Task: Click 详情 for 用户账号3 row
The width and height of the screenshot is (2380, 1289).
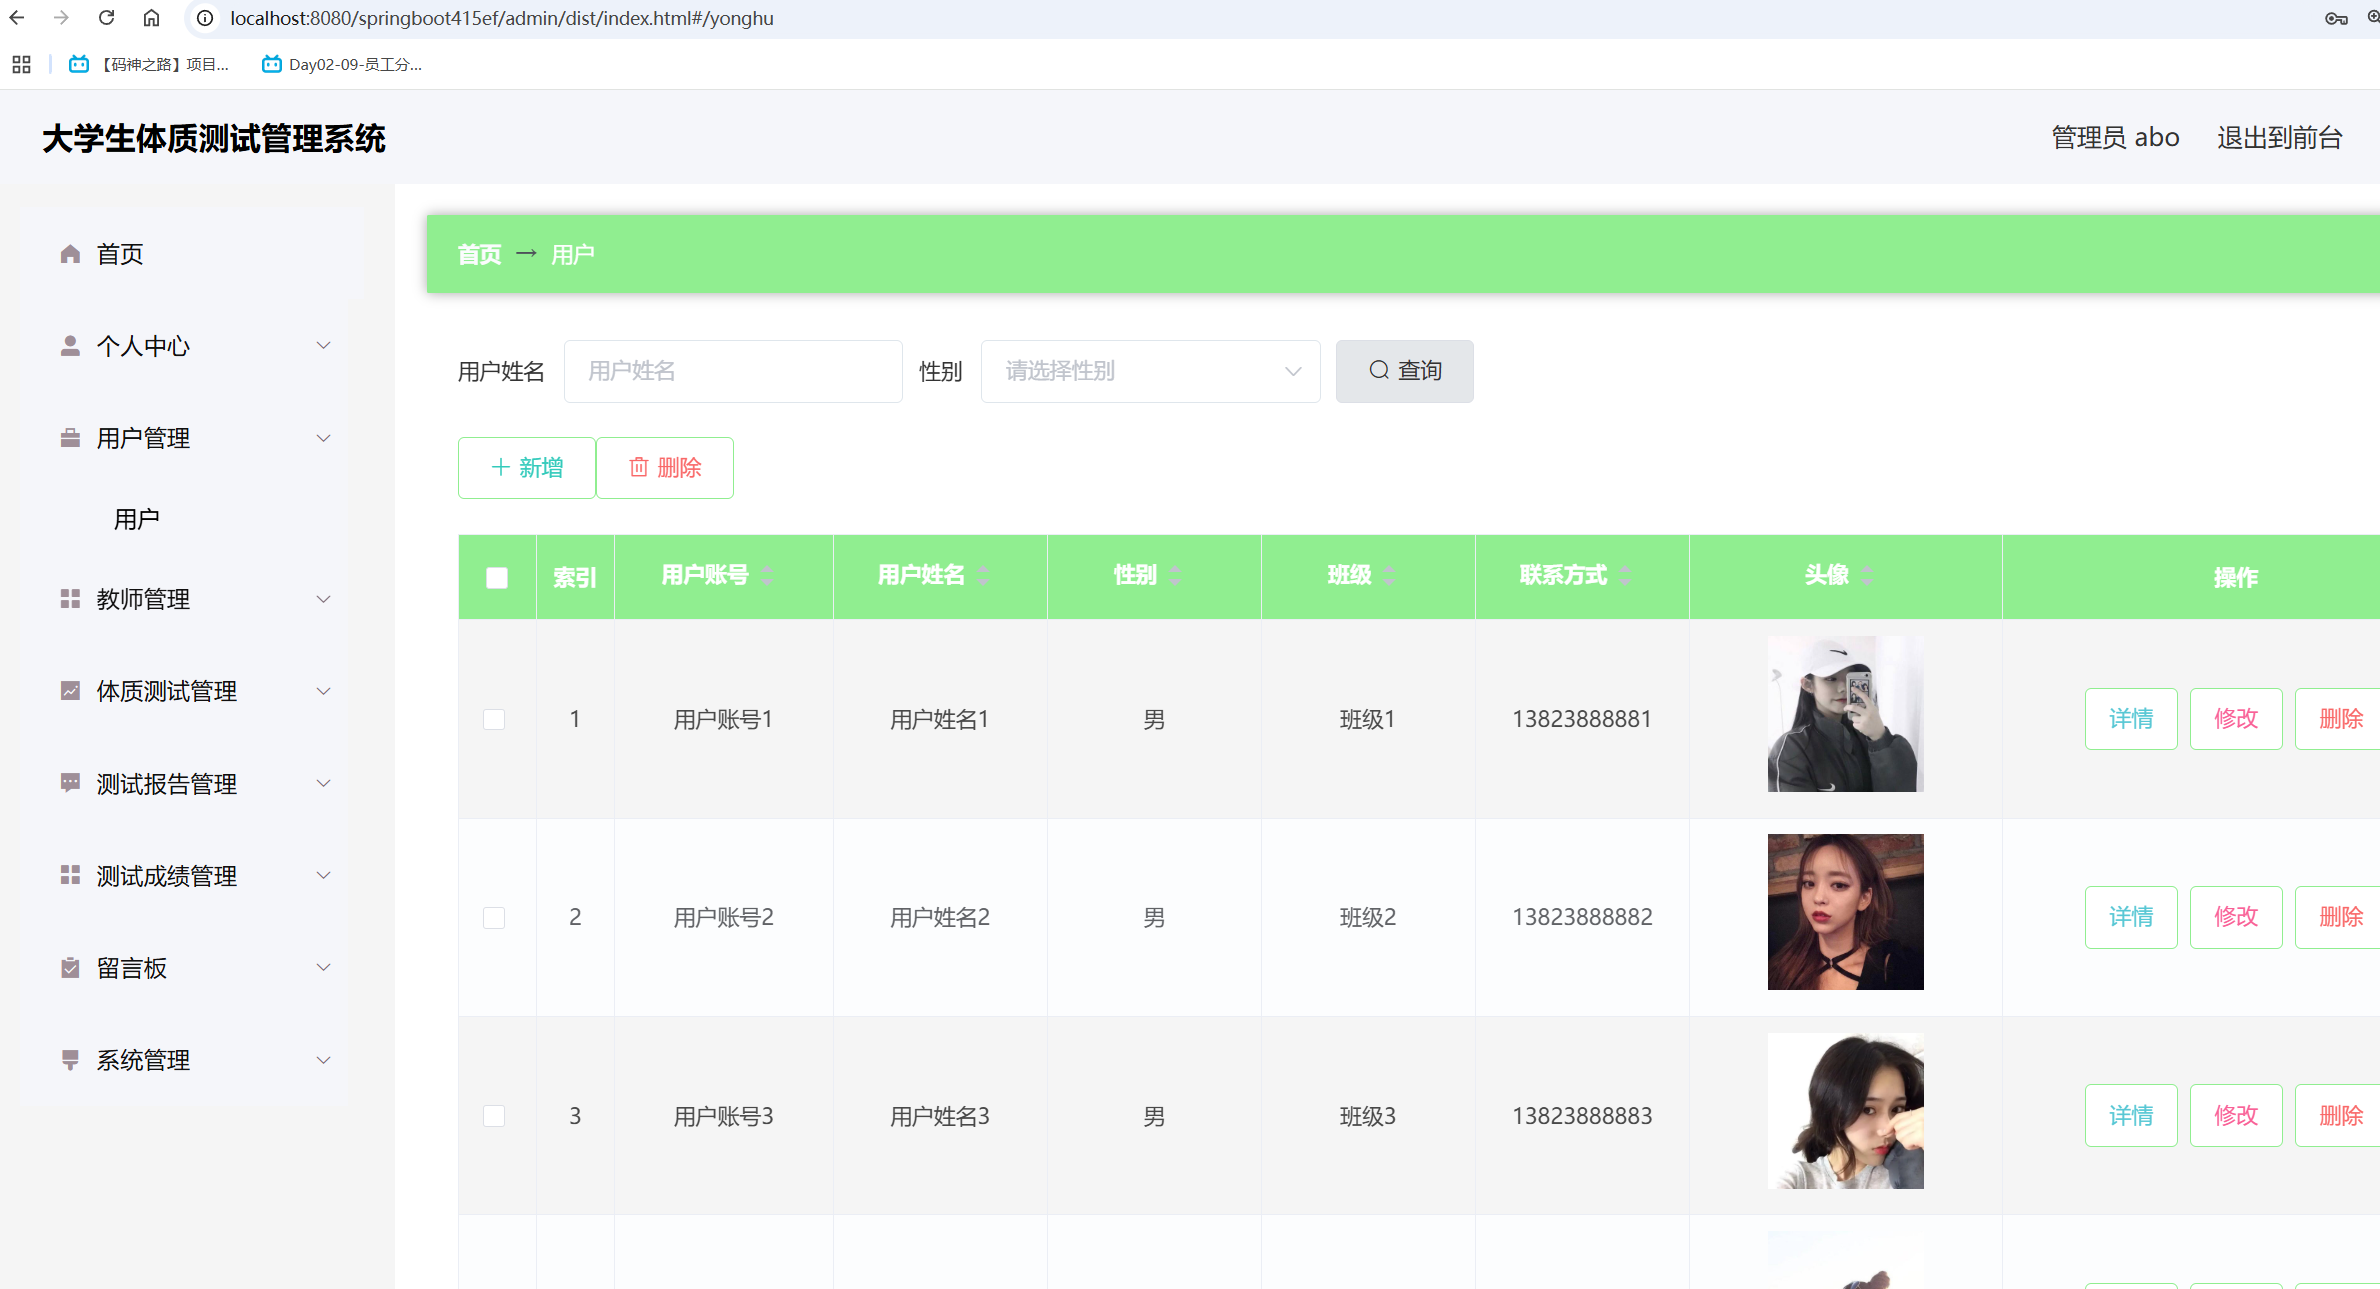Action: (2131, 1116)
